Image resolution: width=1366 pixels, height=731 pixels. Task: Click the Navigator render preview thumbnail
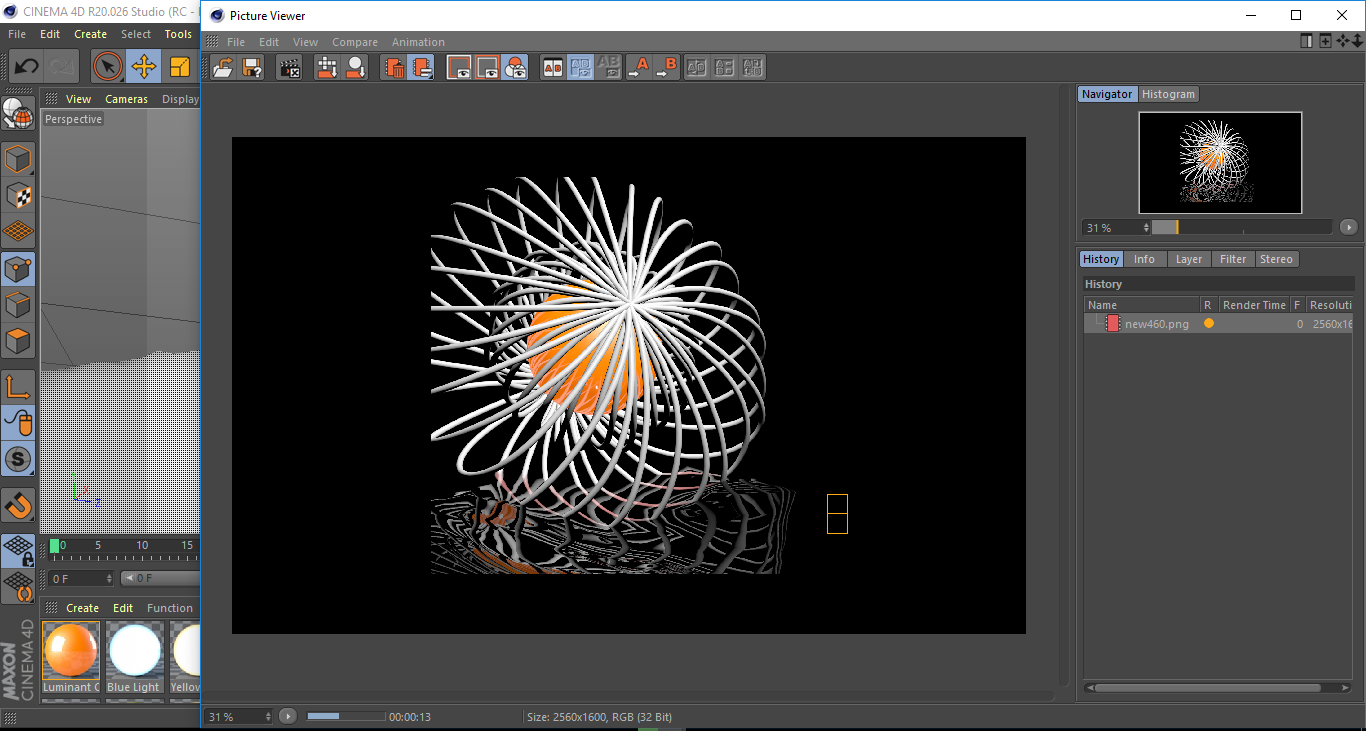1220,162
